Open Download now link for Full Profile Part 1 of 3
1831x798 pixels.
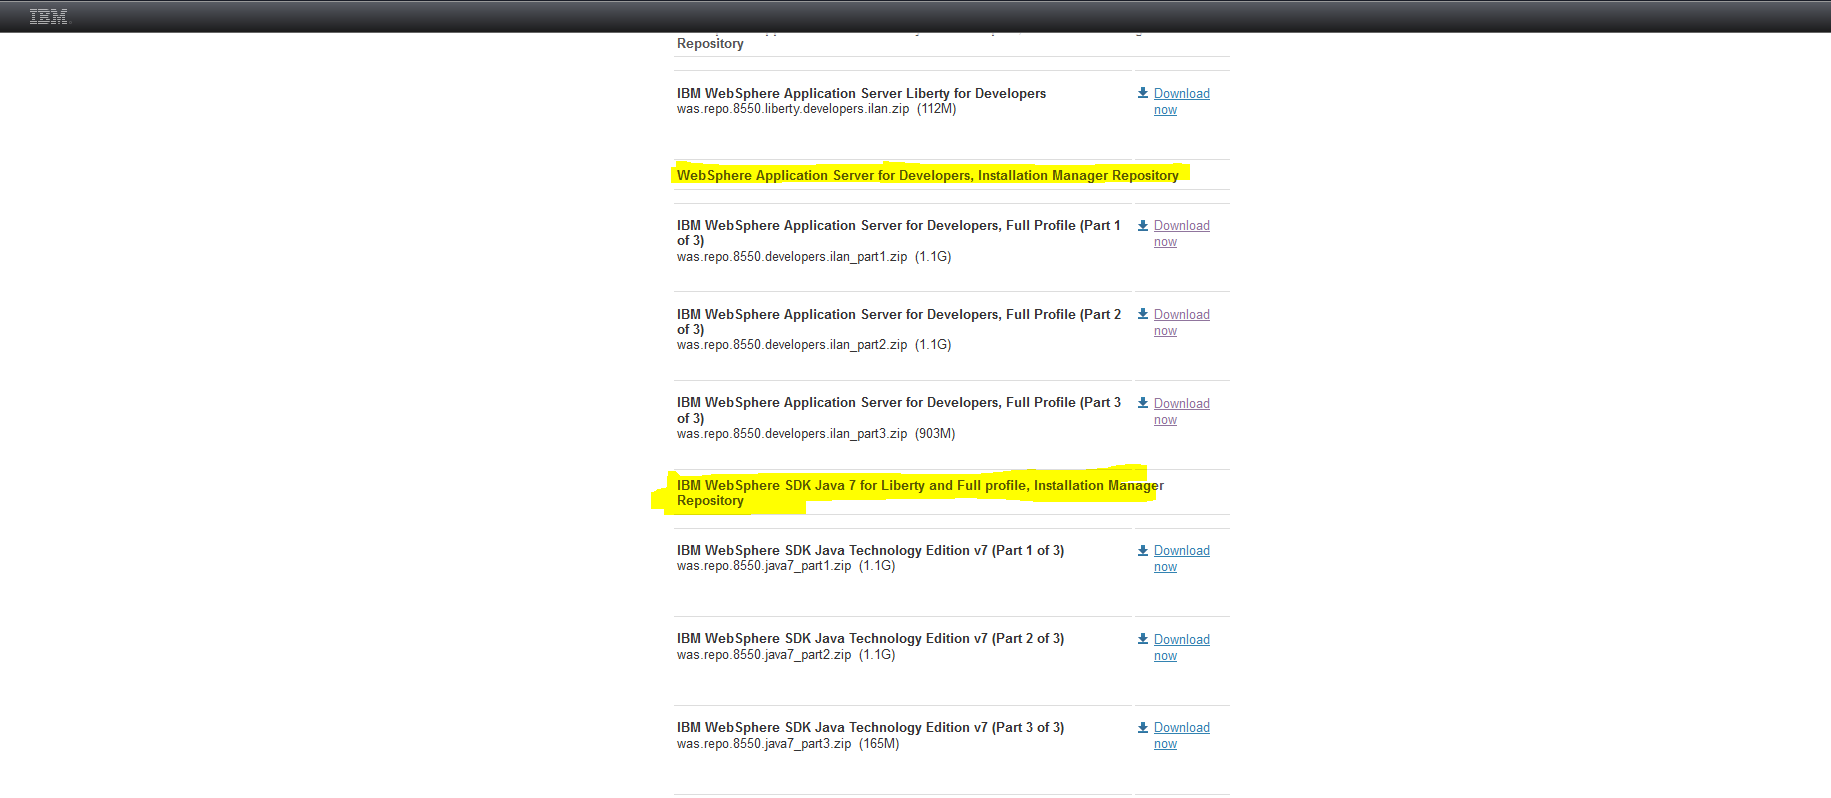1181,233
